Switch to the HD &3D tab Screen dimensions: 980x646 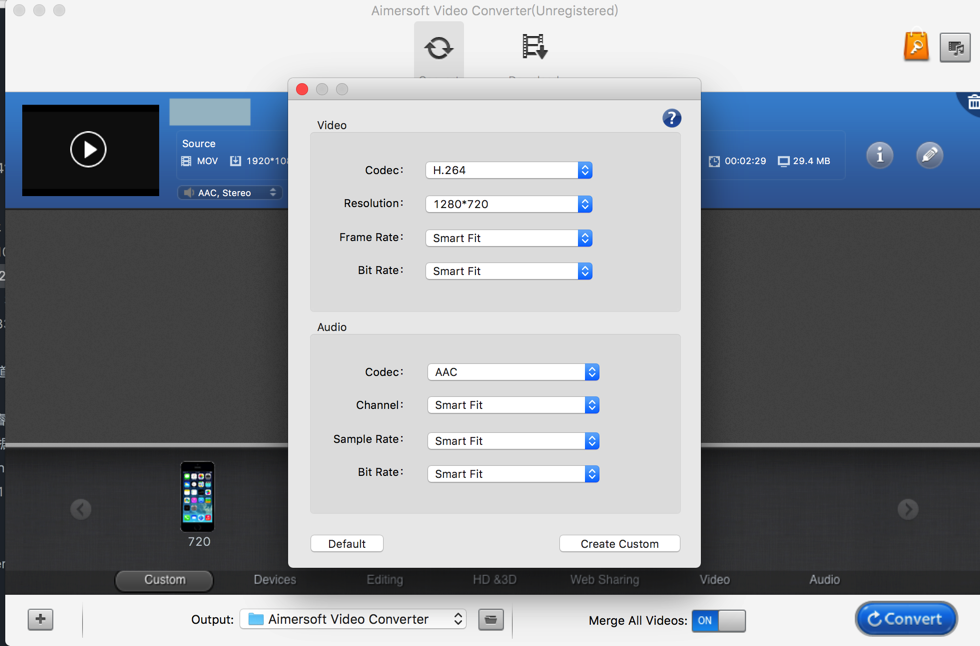(x=494, y=580)
